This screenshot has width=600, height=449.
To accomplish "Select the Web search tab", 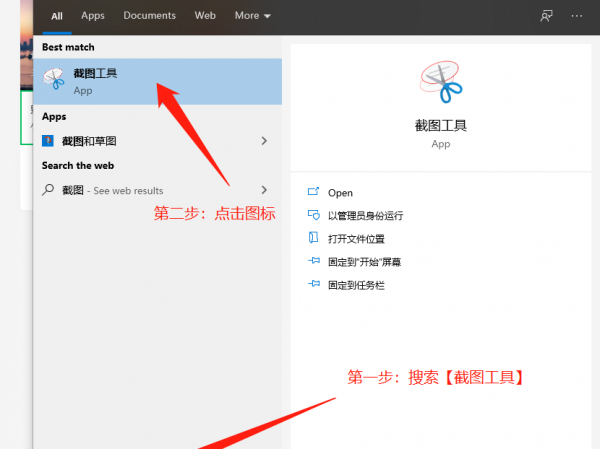I will pyautogui.click(x=205, y=16).
